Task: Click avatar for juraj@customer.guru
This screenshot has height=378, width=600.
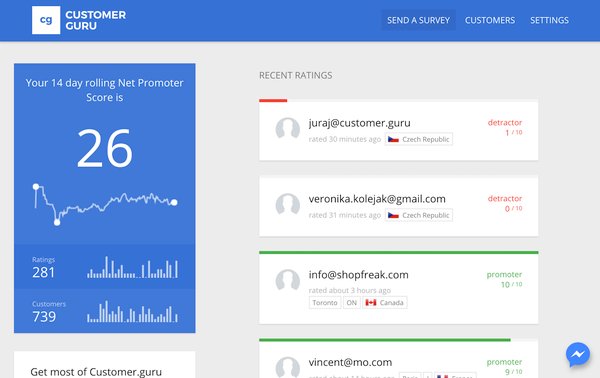Action: 287,128
